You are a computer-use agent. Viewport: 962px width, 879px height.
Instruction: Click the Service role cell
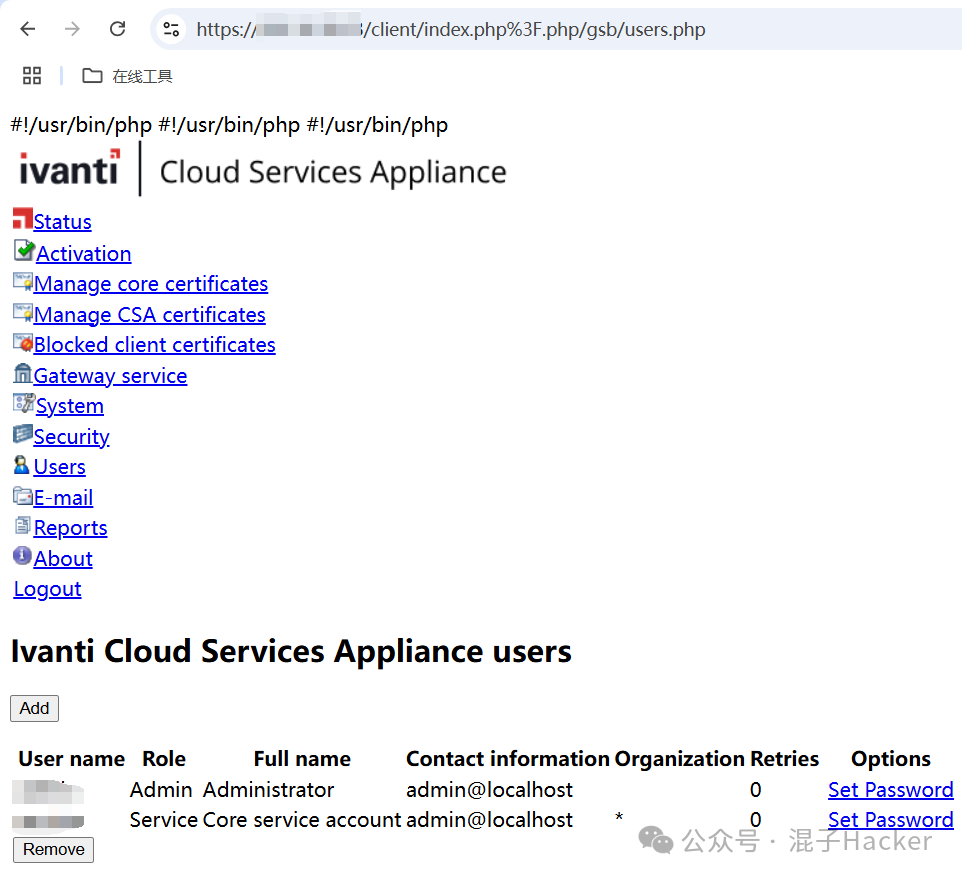[x=163, y=820]
